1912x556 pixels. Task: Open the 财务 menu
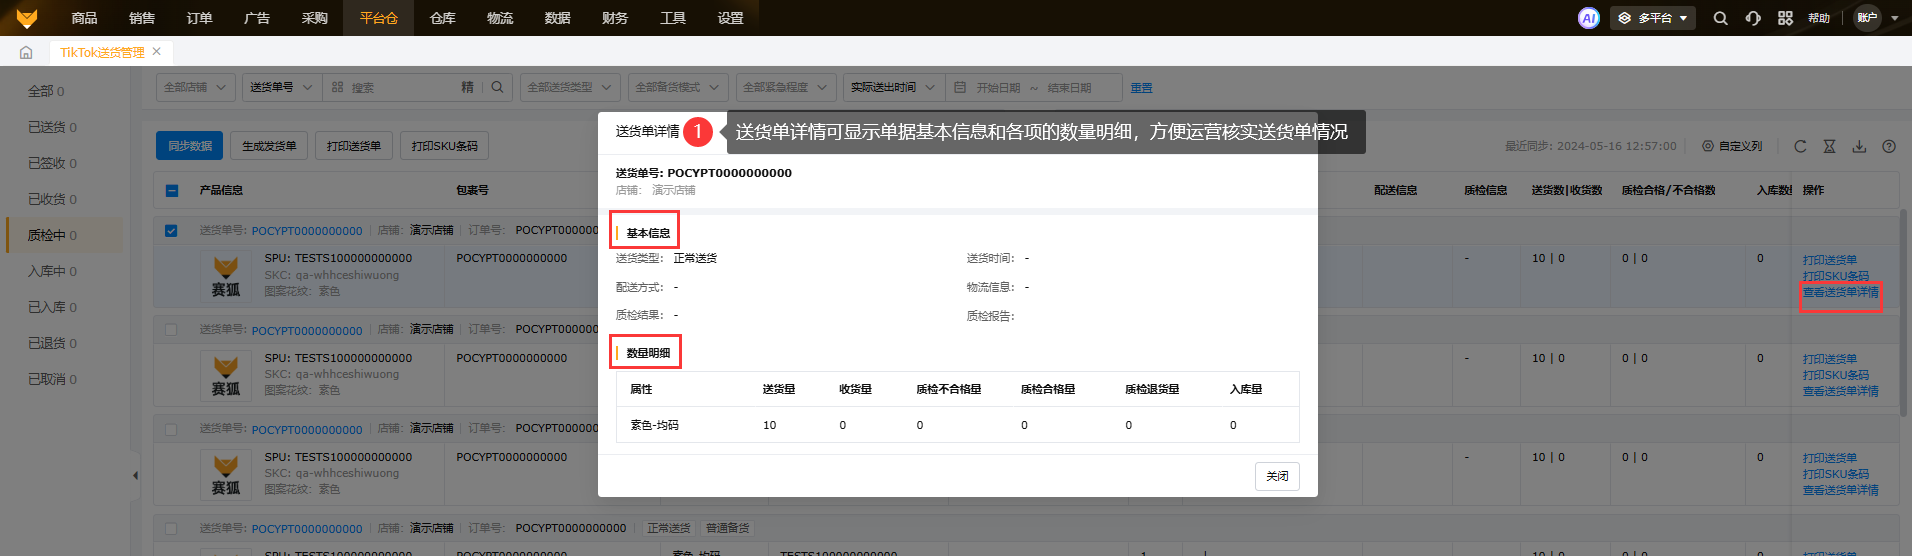point(615,18)
